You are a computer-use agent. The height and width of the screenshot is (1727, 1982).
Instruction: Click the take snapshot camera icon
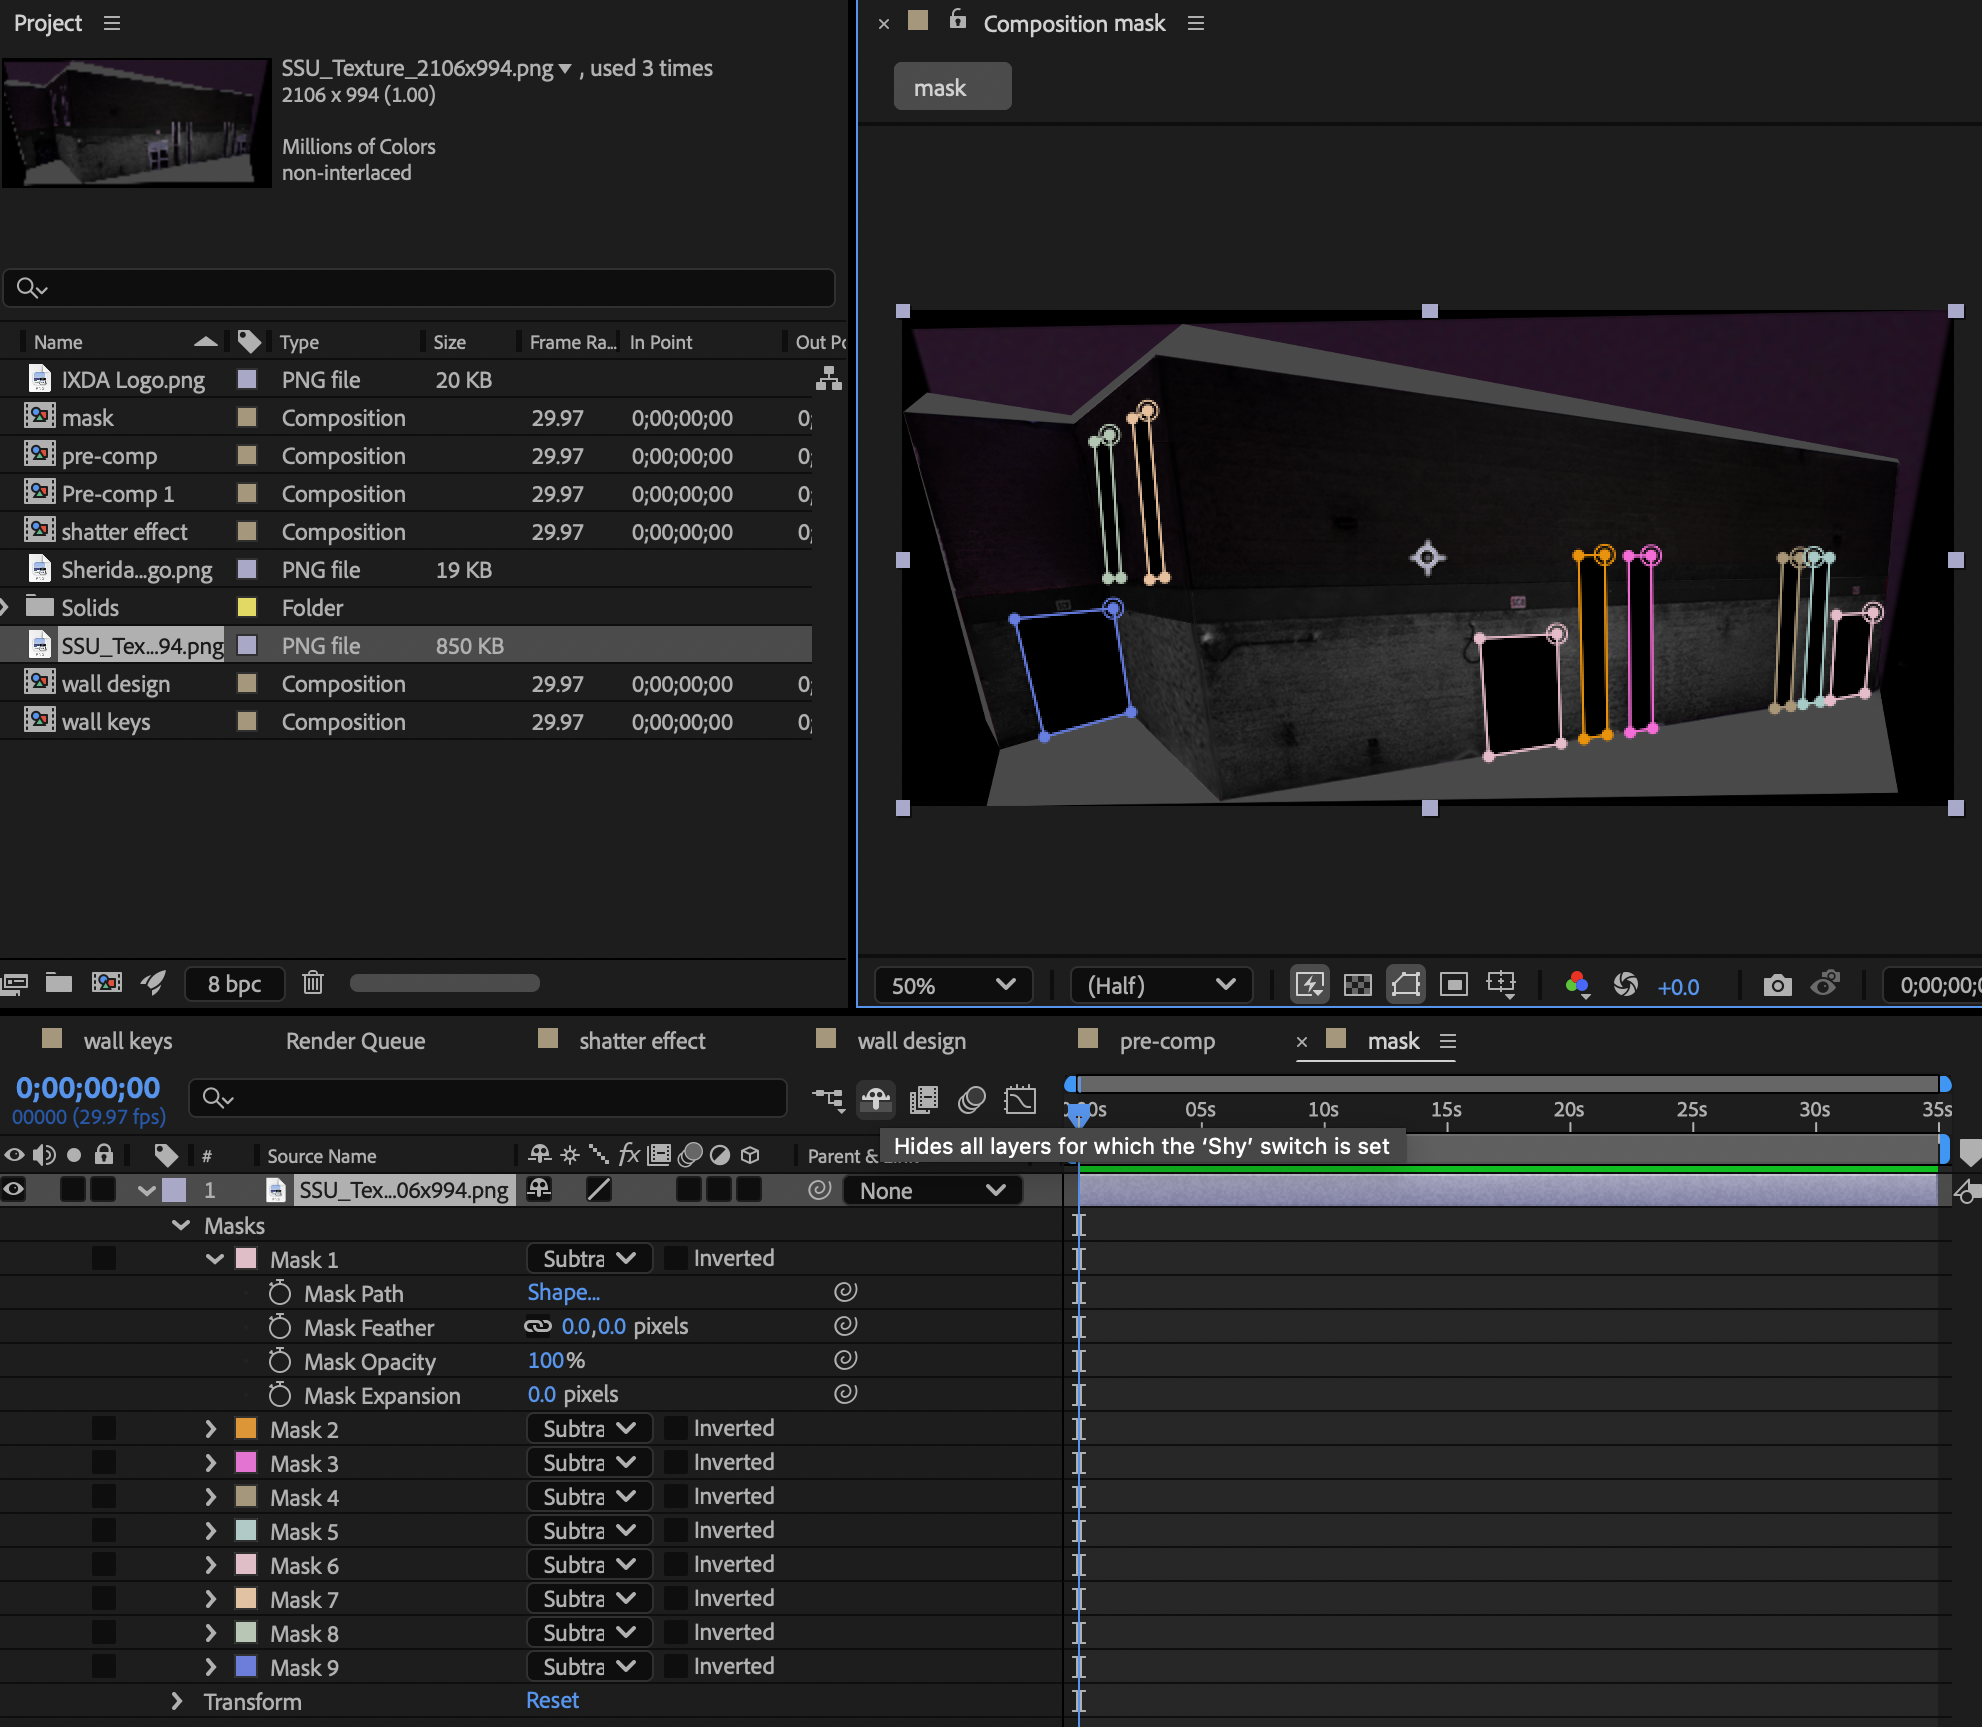(x=1777, y=985)
